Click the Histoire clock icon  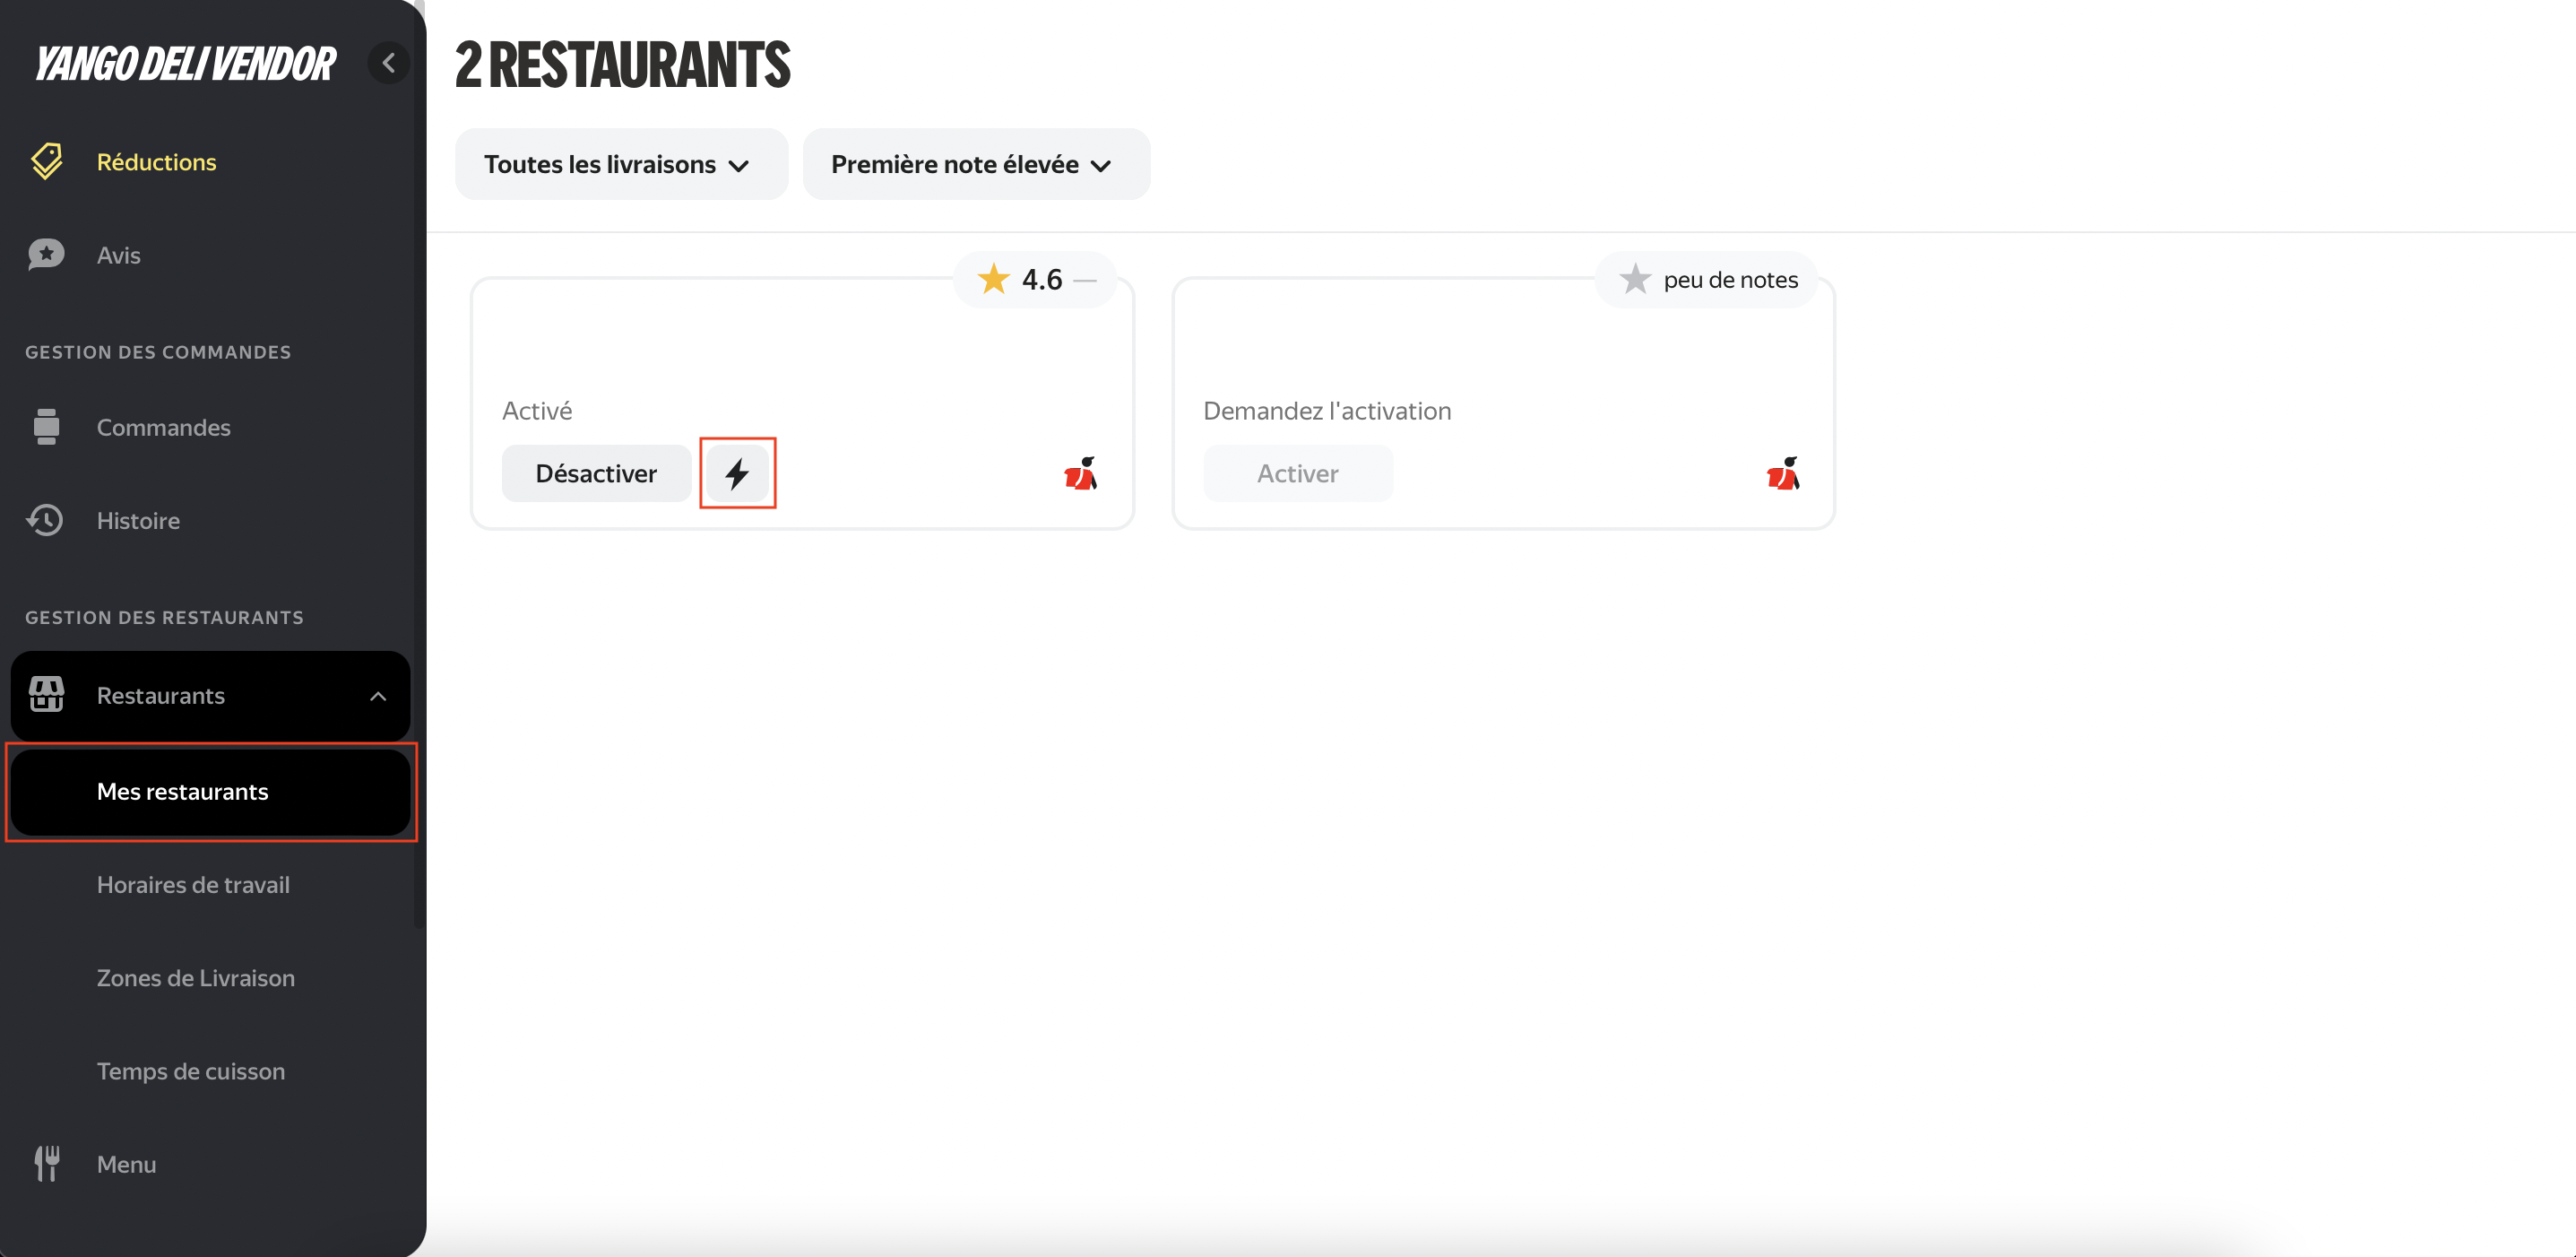(46, 520)
